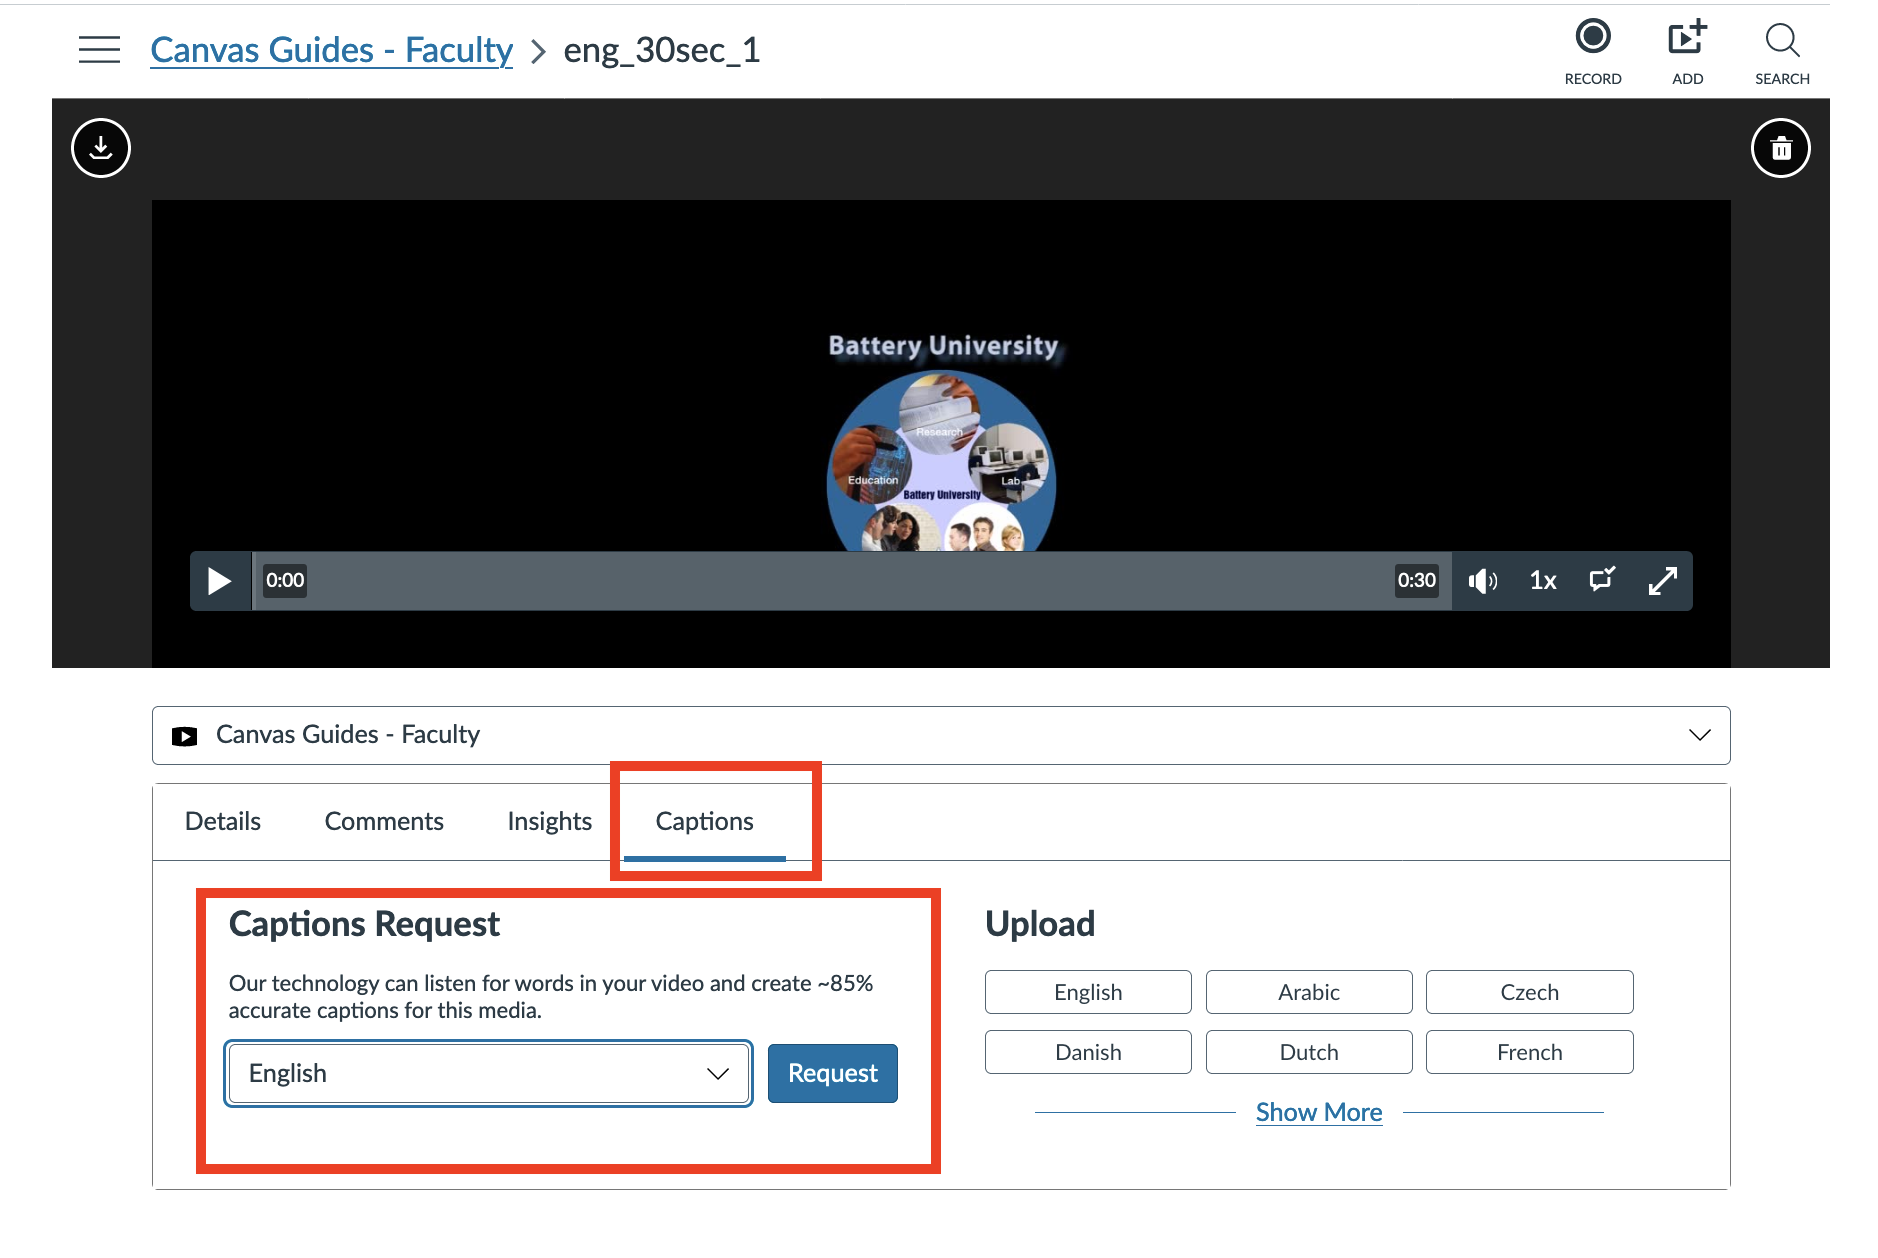Toggle the media source quality icon

click(x=1602, y=580)
